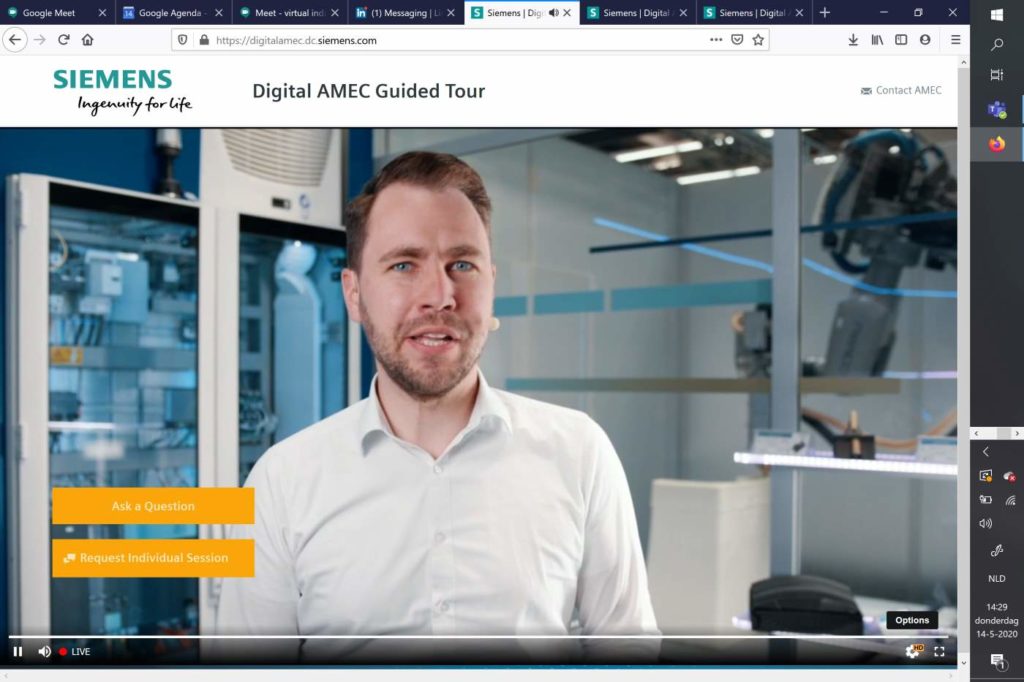This screenshot has height=682, width=1024.
Task: Open the Firefox hamburger menu
Action: (955, 40)
